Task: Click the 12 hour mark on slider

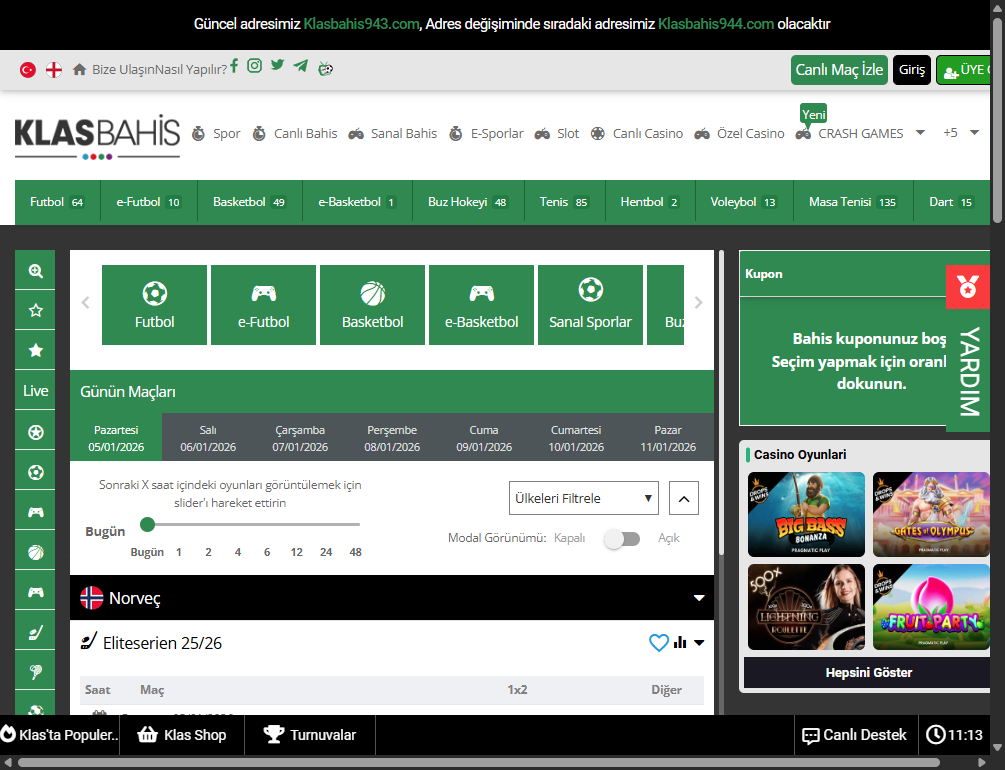Action: (x=296, y=552)
